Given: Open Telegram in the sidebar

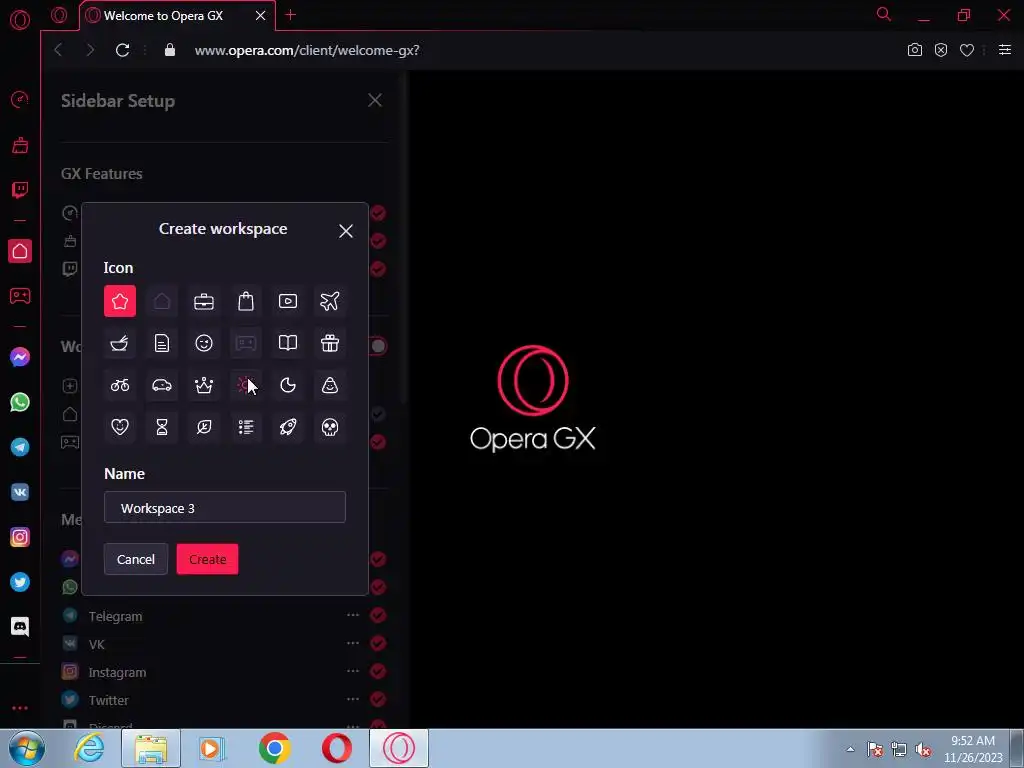Looking at the screenshot, I should pyautogui.click(x=20, y=447).
